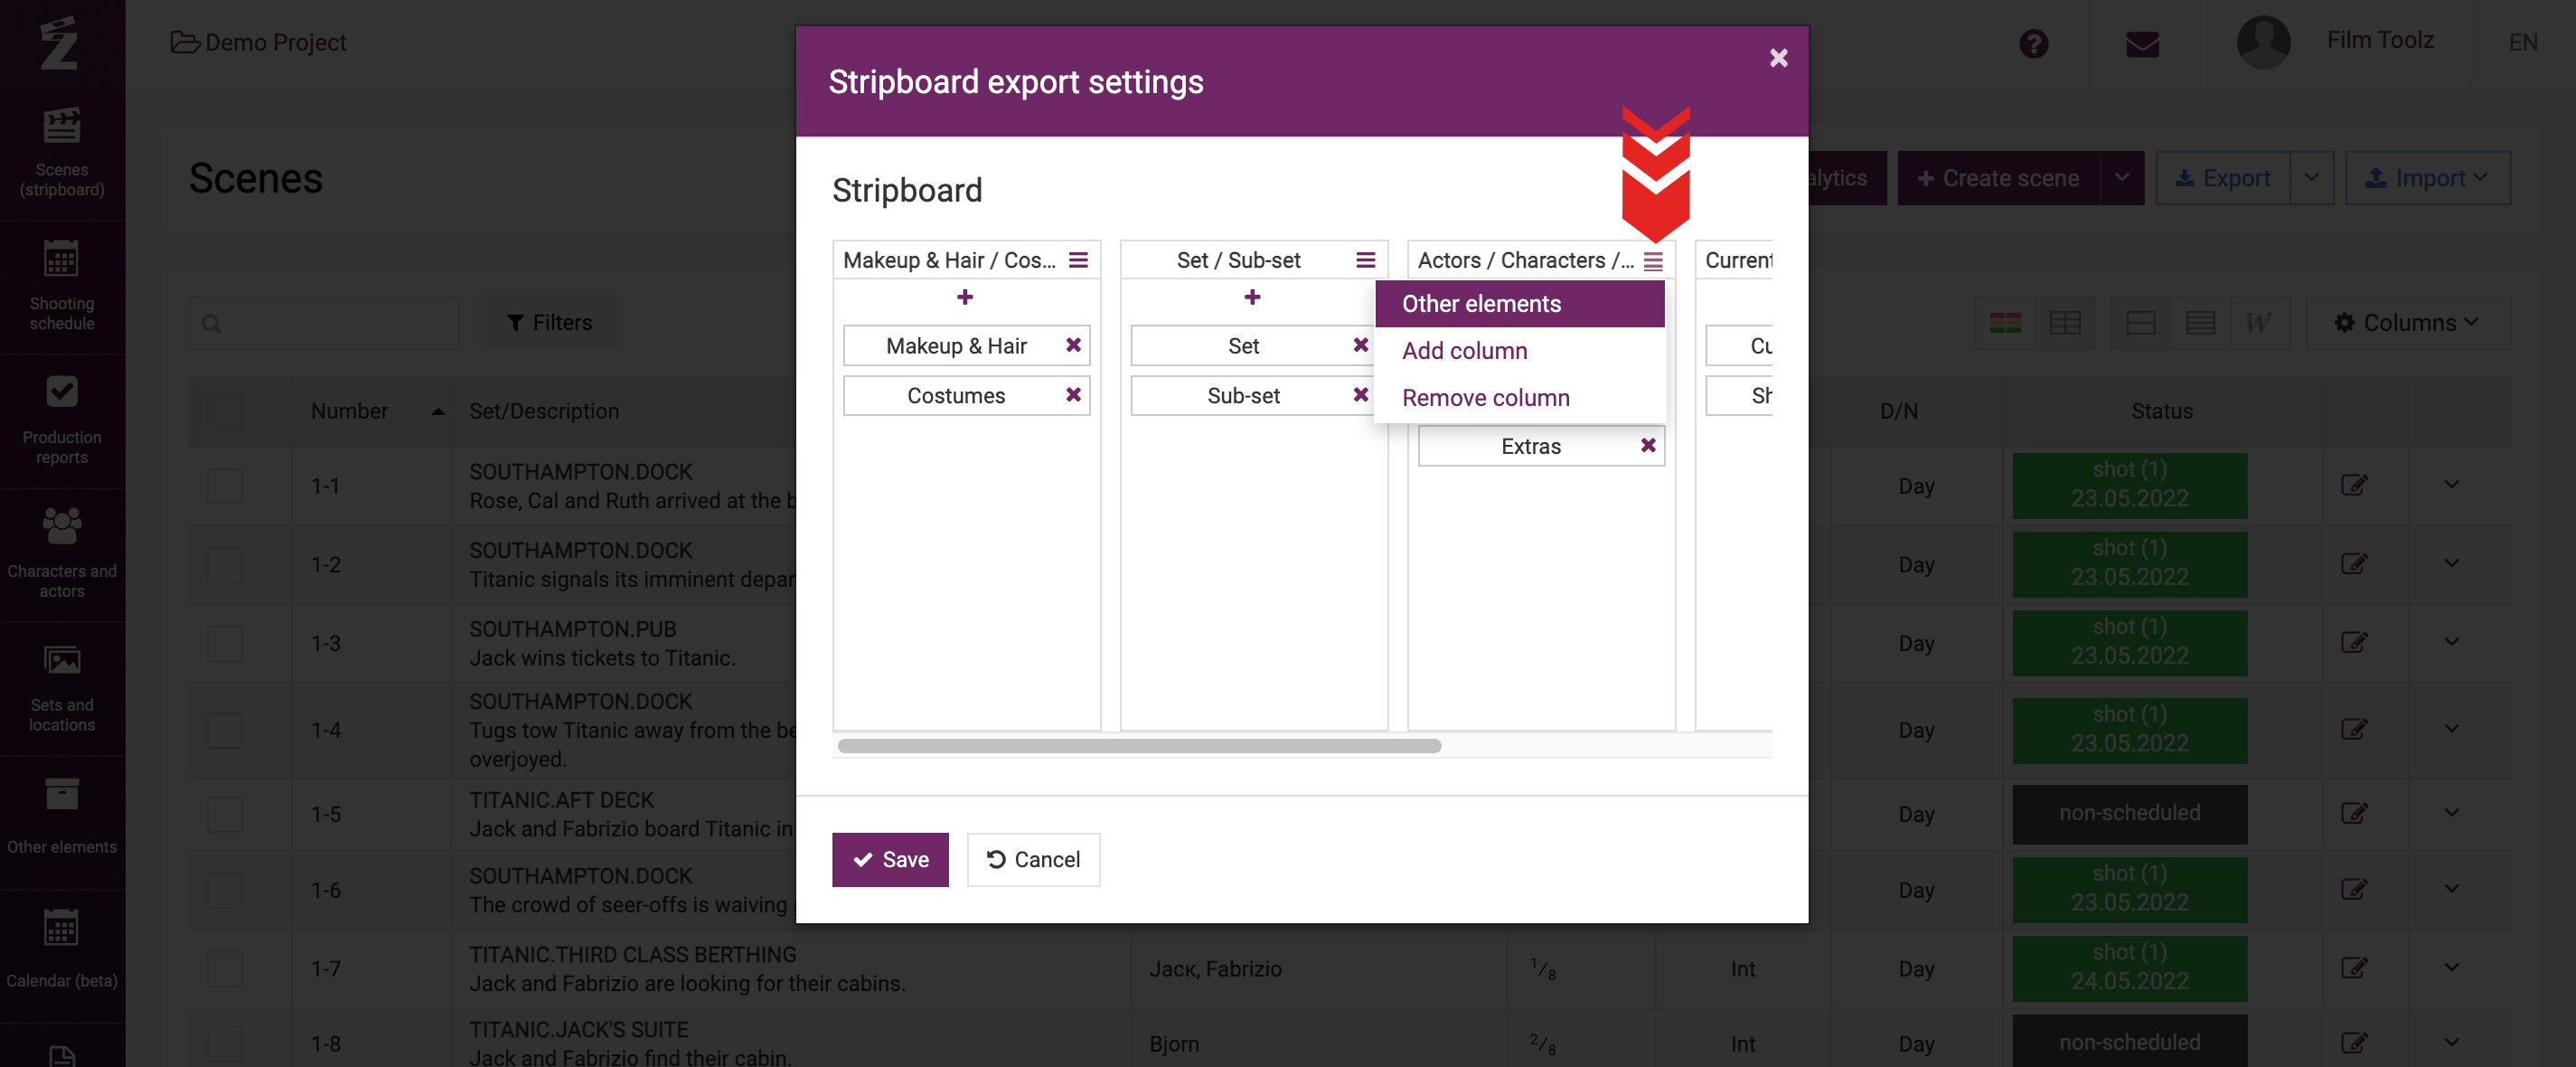Tick the select-all scenes checkbox
Viewport: 2576px width, 1067px height.
coord(225,411)
